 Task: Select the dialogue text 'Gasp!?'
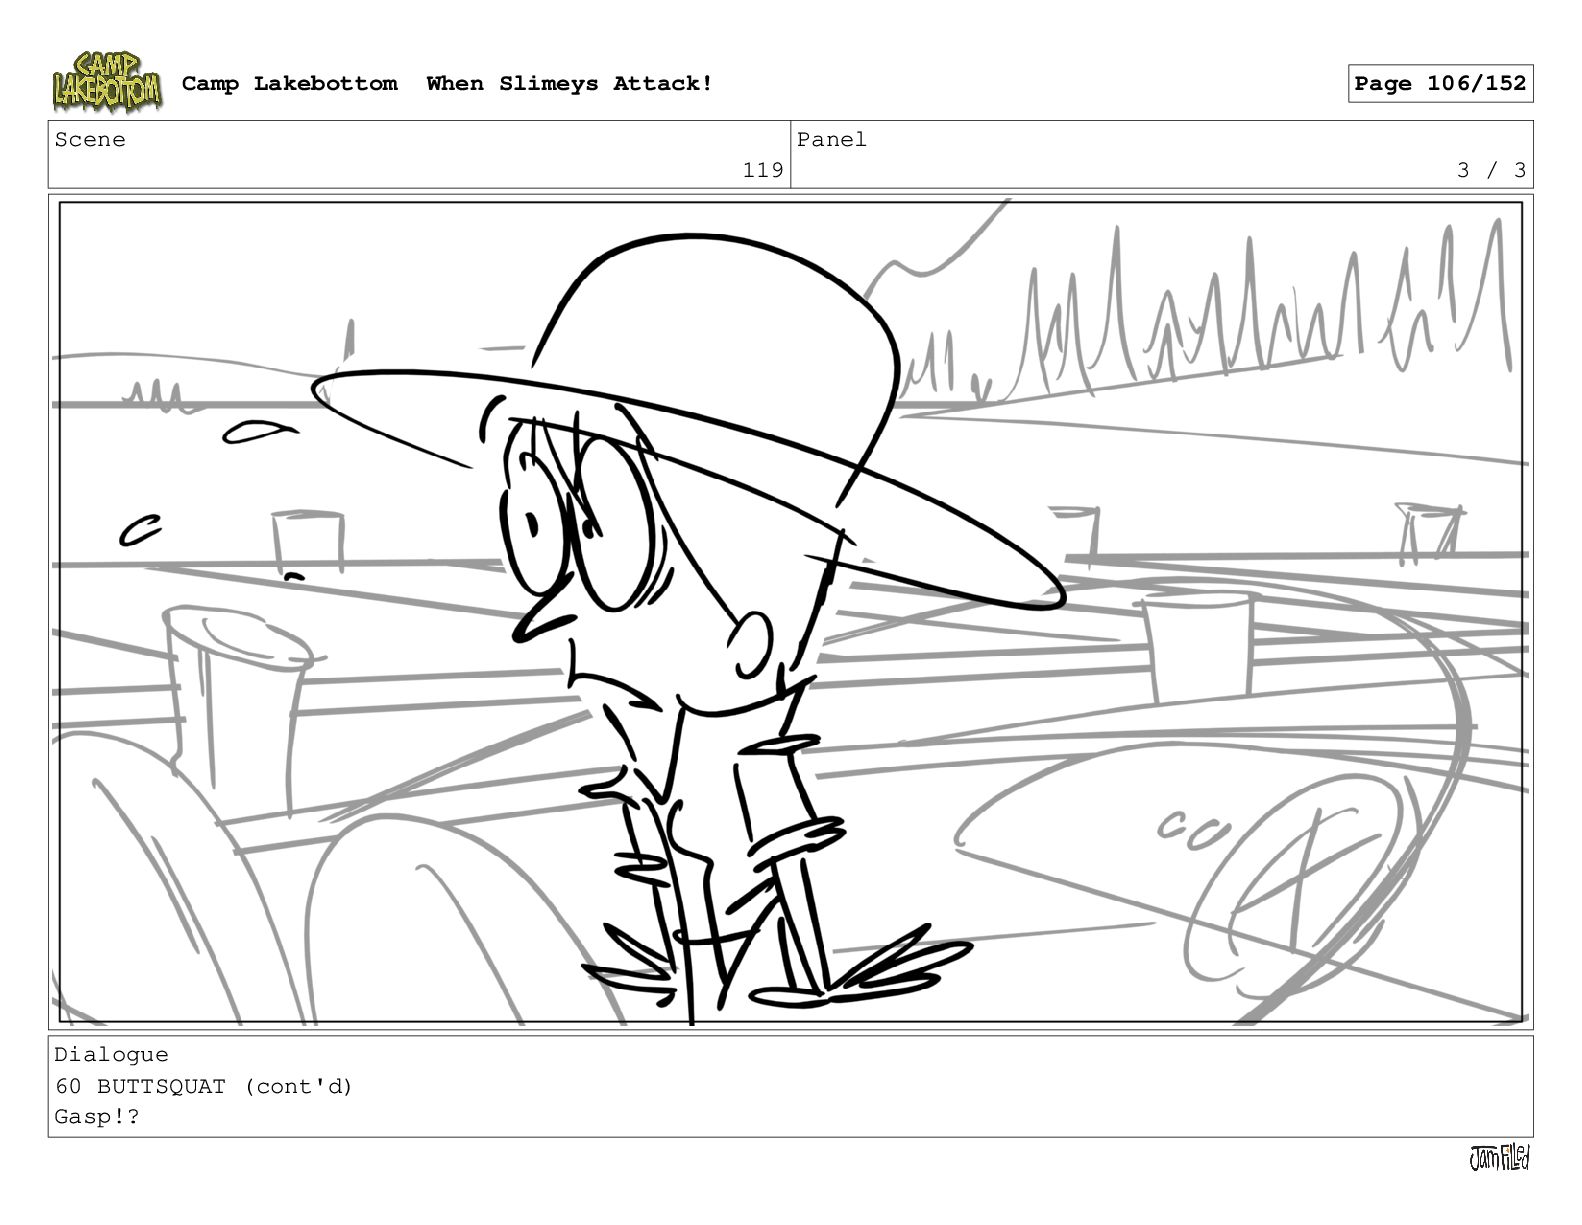[x=97, y=1117]
